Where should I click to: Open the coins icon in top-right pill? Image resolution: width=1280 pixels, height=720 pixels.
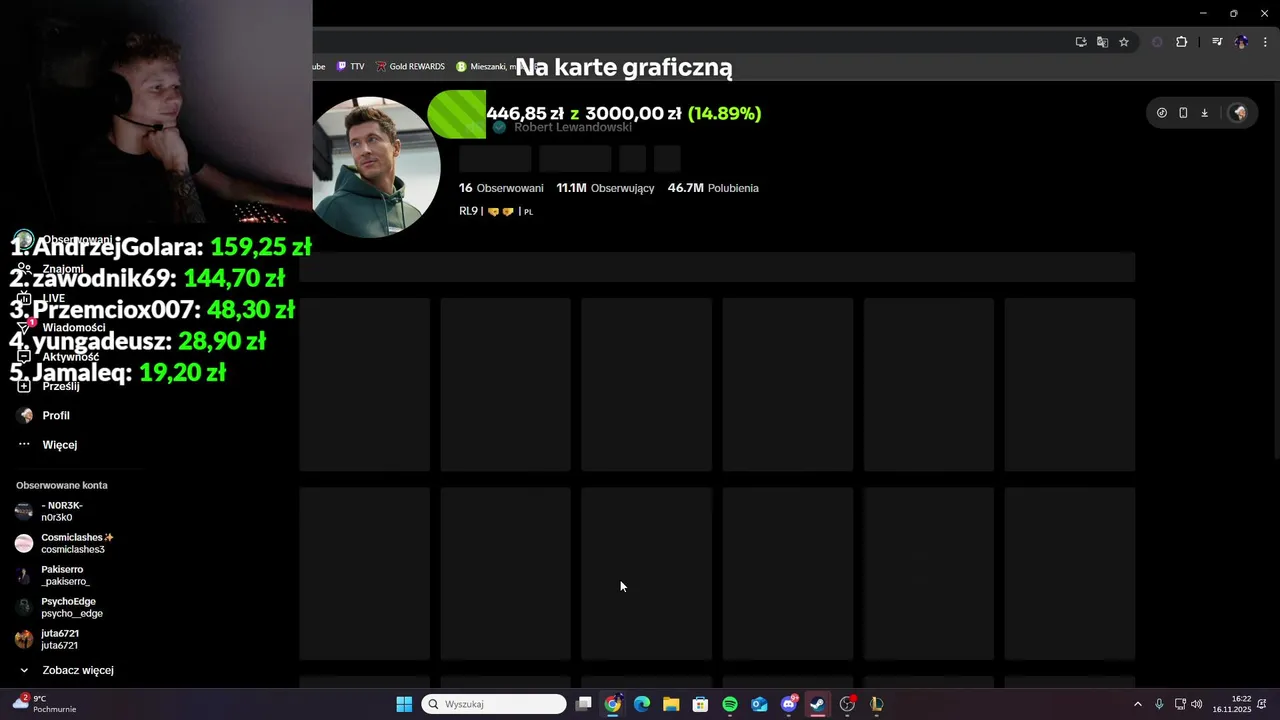pos(1161,113)
